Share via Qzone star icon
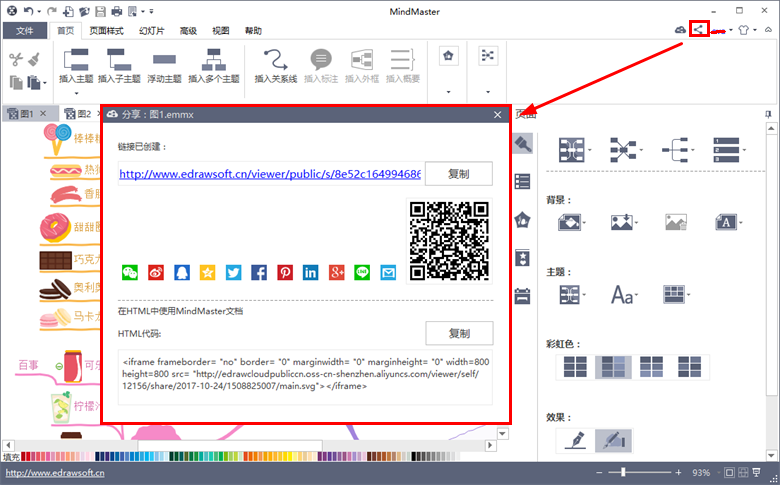Image resolution: width=780 pixels, height=485 pixels. [207, 273]
